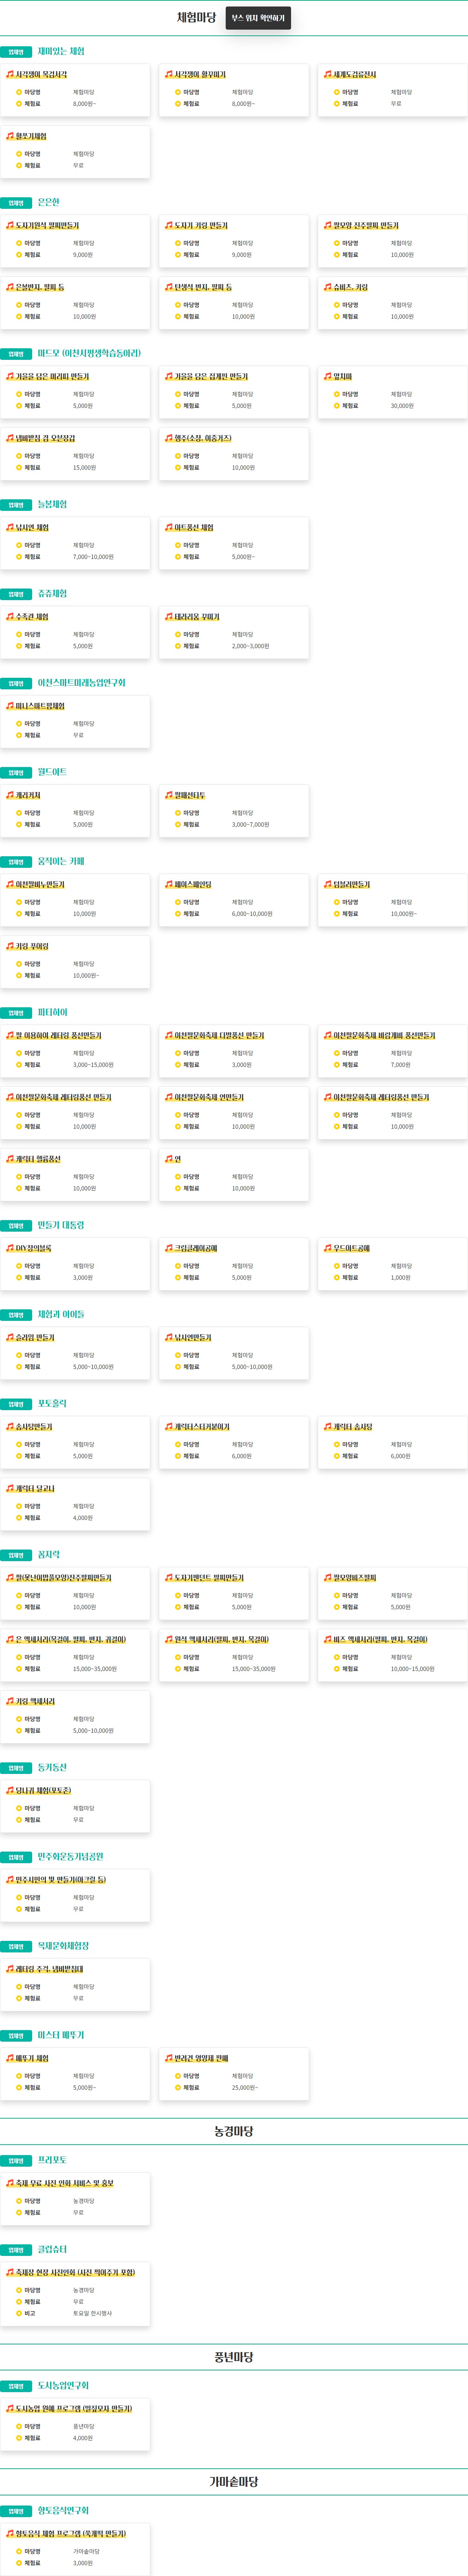Click the music note icon beside 세계도감전시
468x2576 pixels.
[x=328, y=74]
